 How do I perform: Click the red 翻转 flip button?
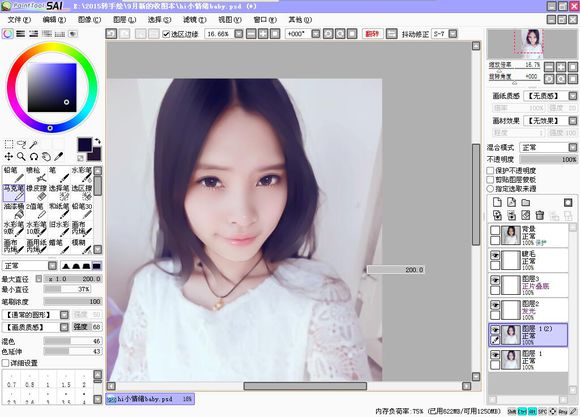(372, 34)
